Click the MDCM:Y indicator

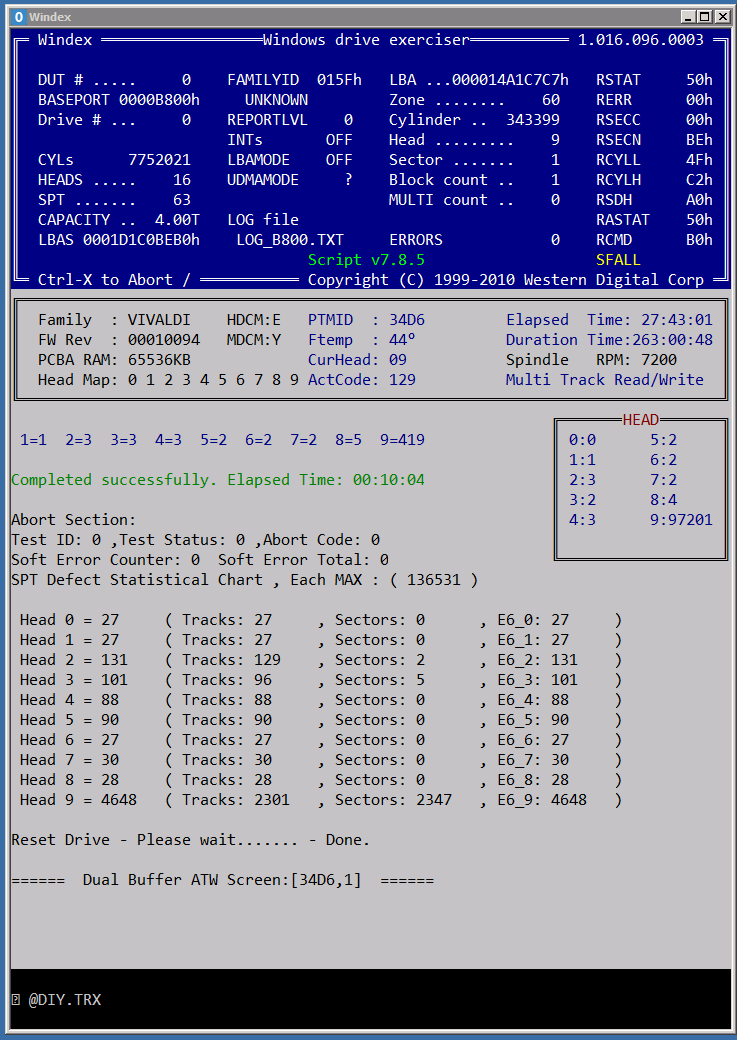(x=254, y=340)
